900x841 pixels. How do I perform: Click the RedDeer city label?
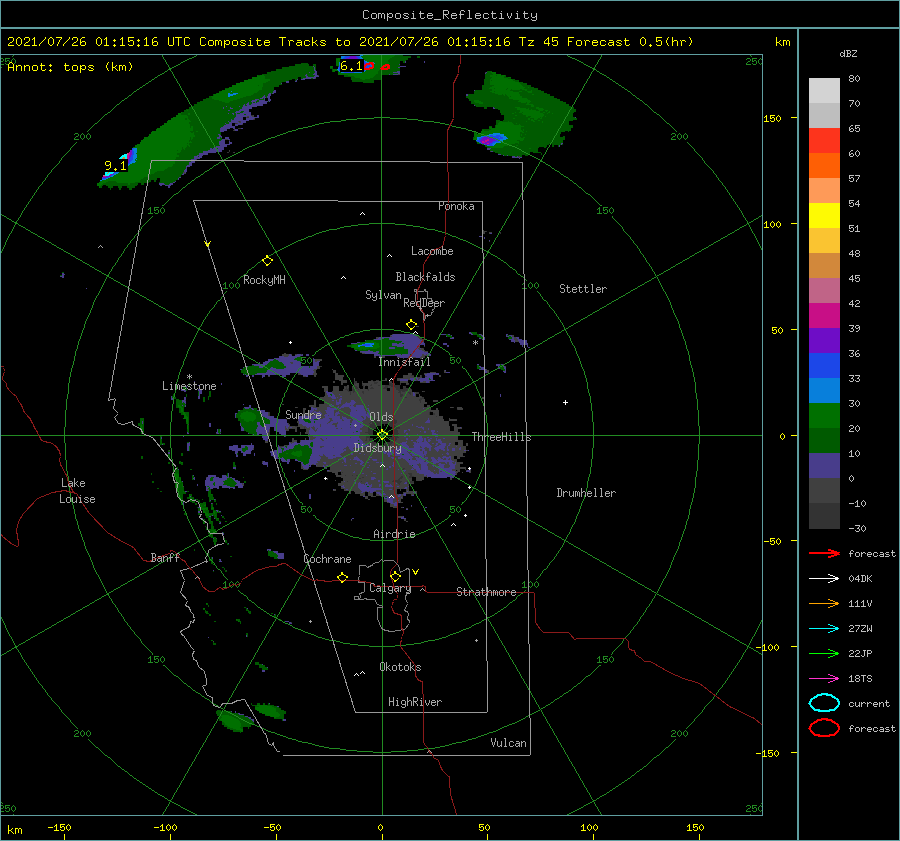point(424,303)
